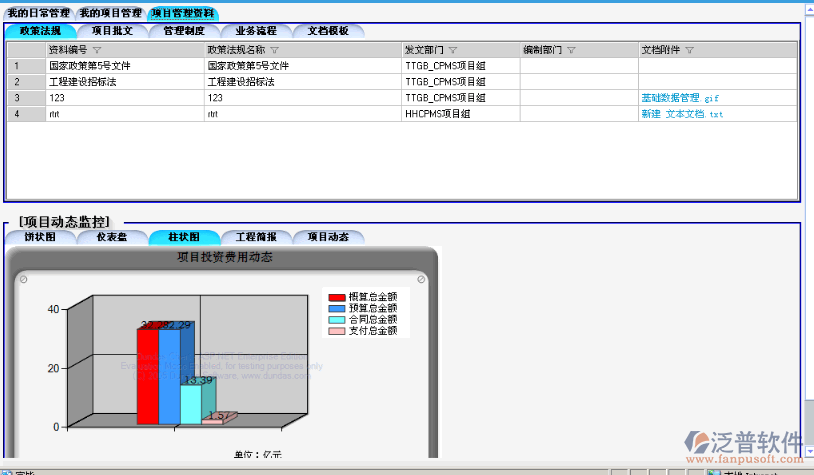The width and height of the screenshot is (814, 475).
Task: Click the 工程建设招标法 policy name cell
Action: (x=303, y=82)
